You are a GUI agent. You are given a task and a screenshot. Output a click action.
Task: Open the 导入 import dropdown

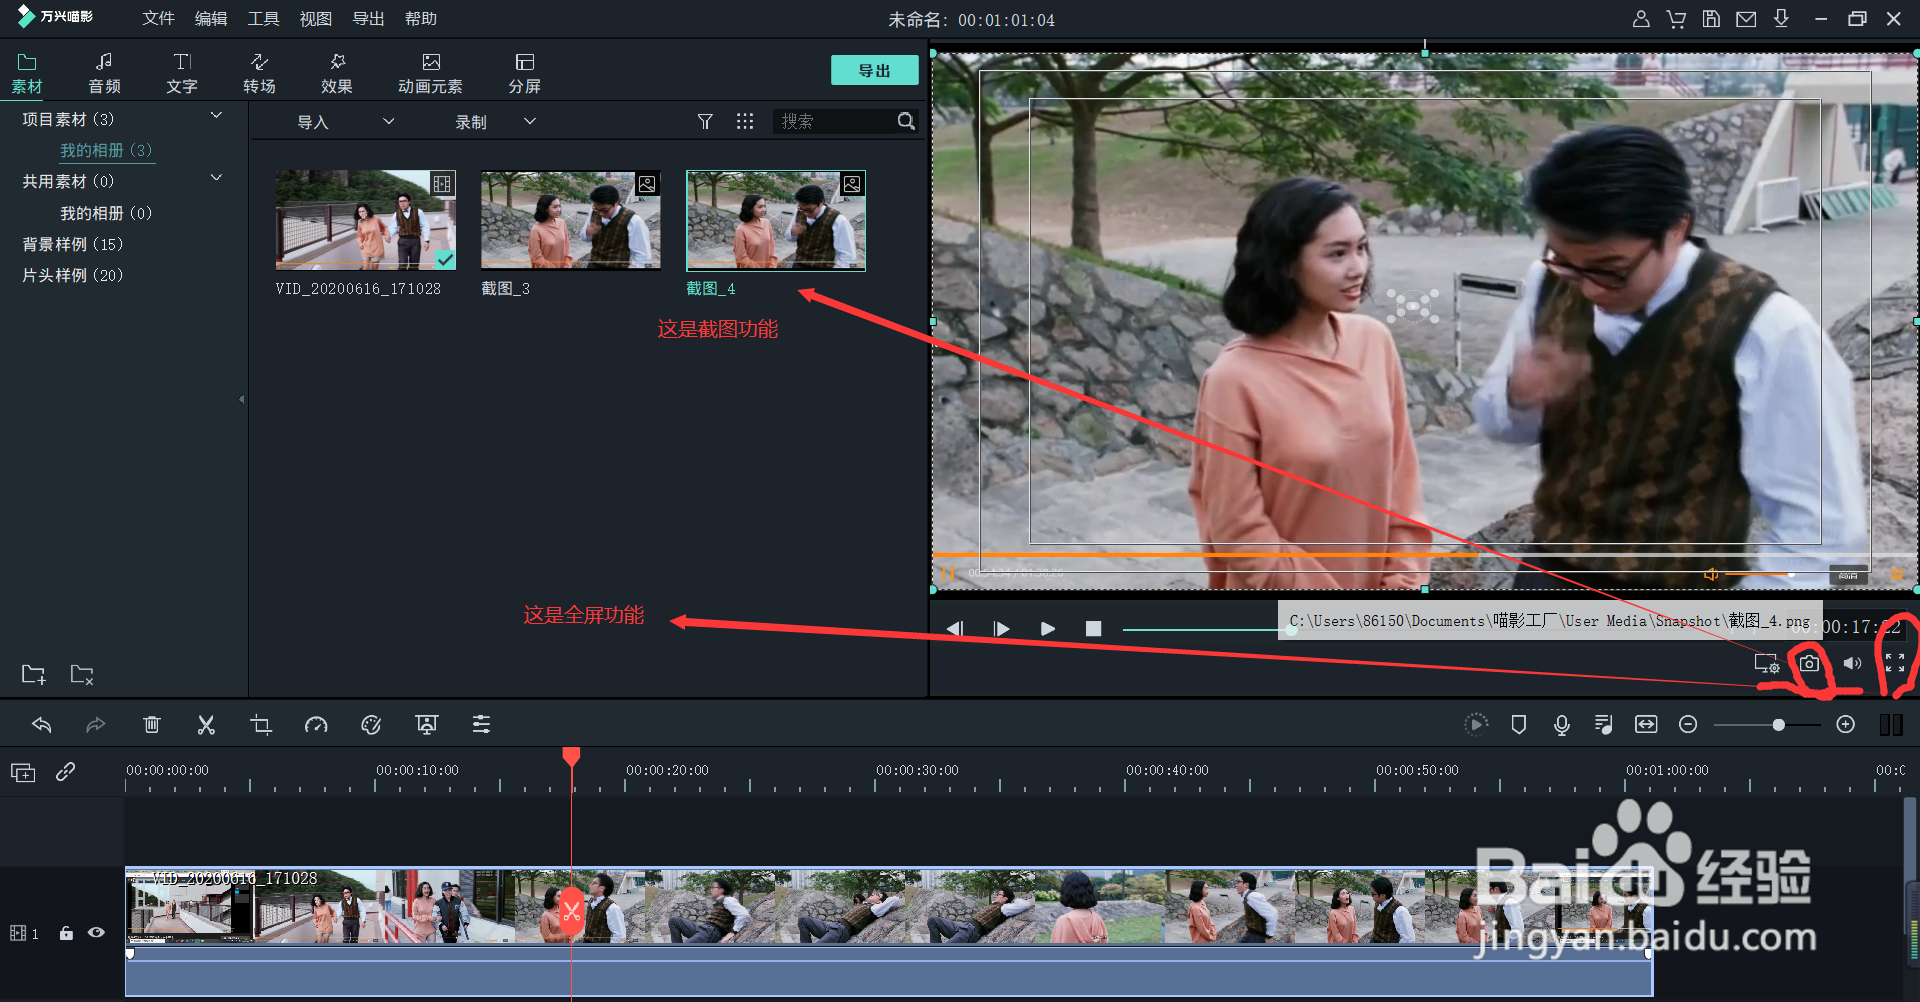(345, 122)
